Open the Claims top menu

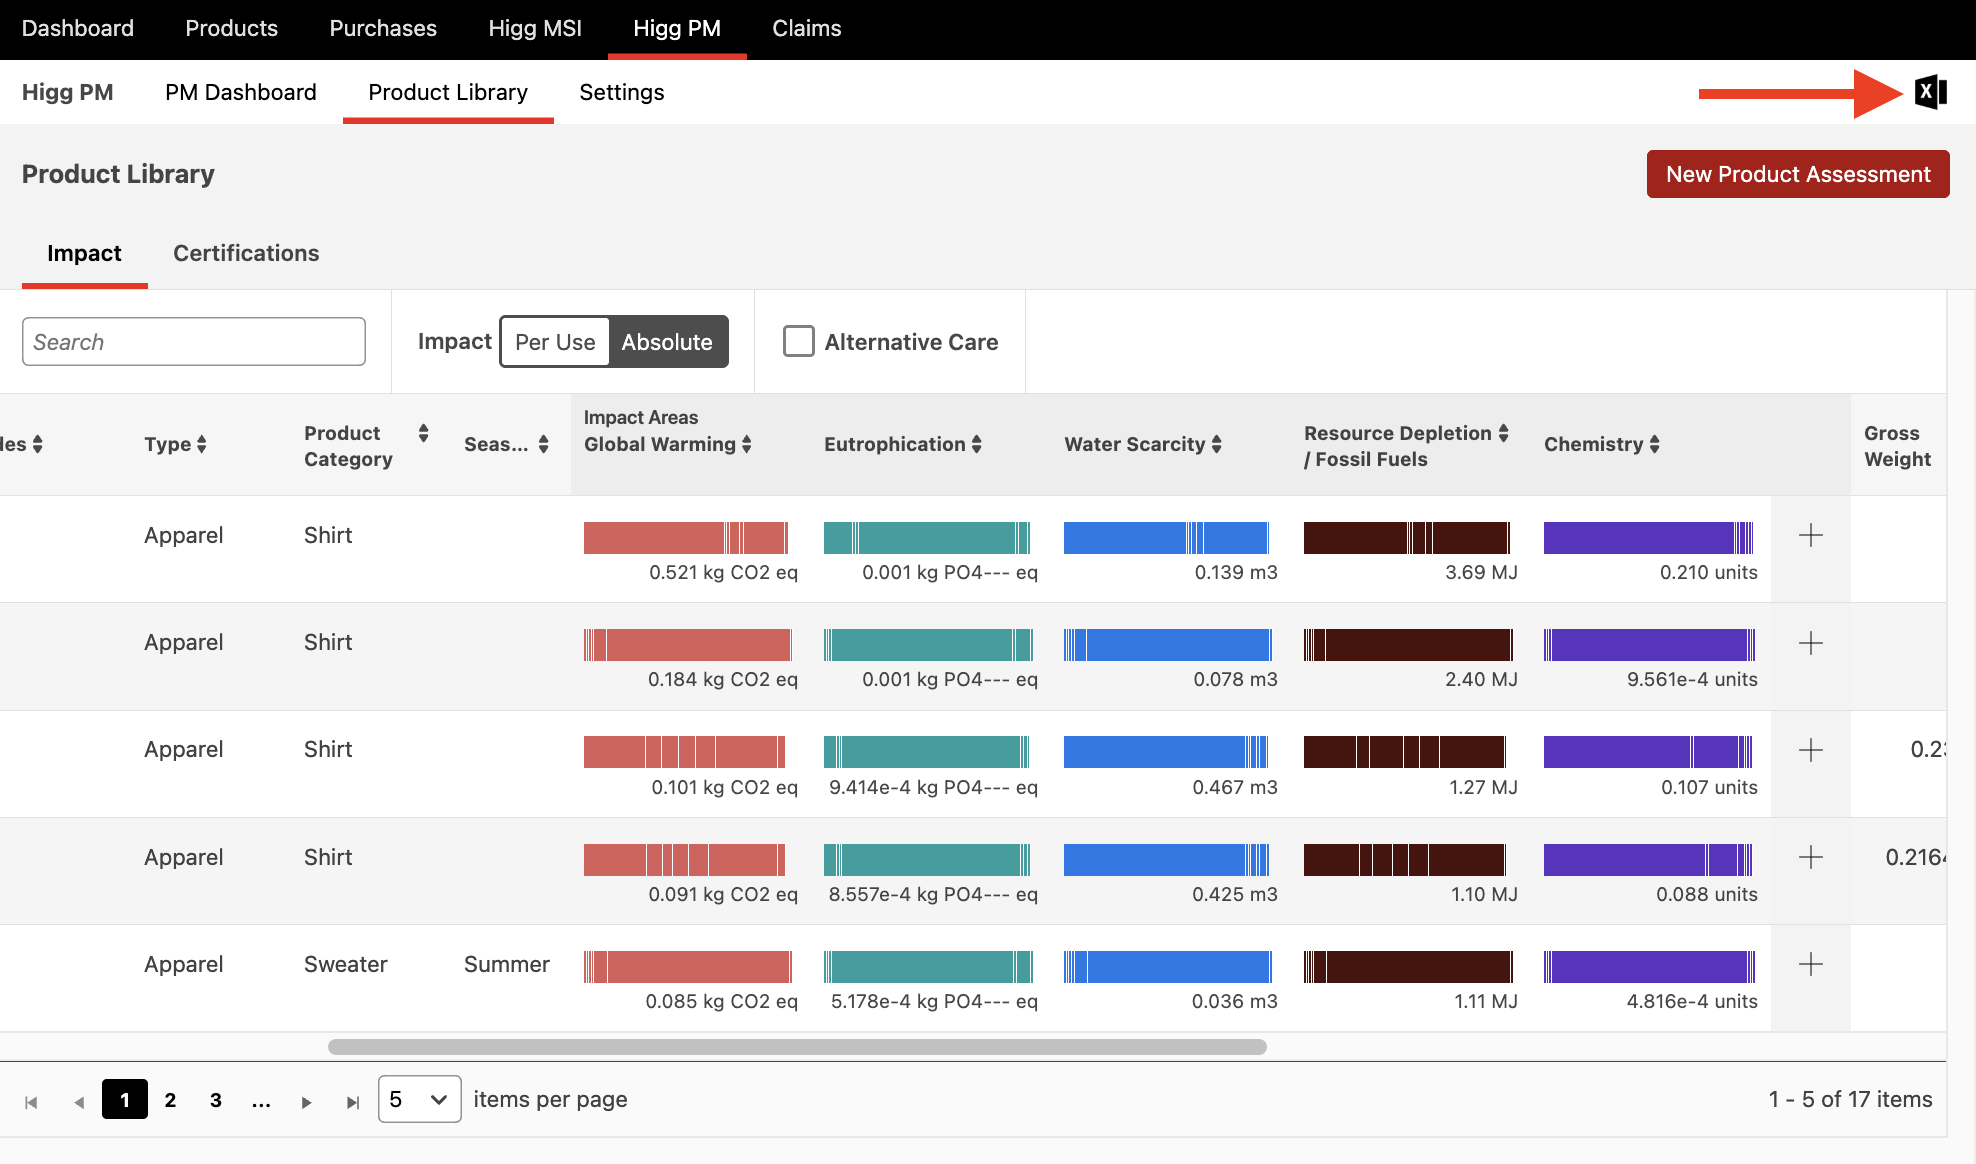coord(807,28)
